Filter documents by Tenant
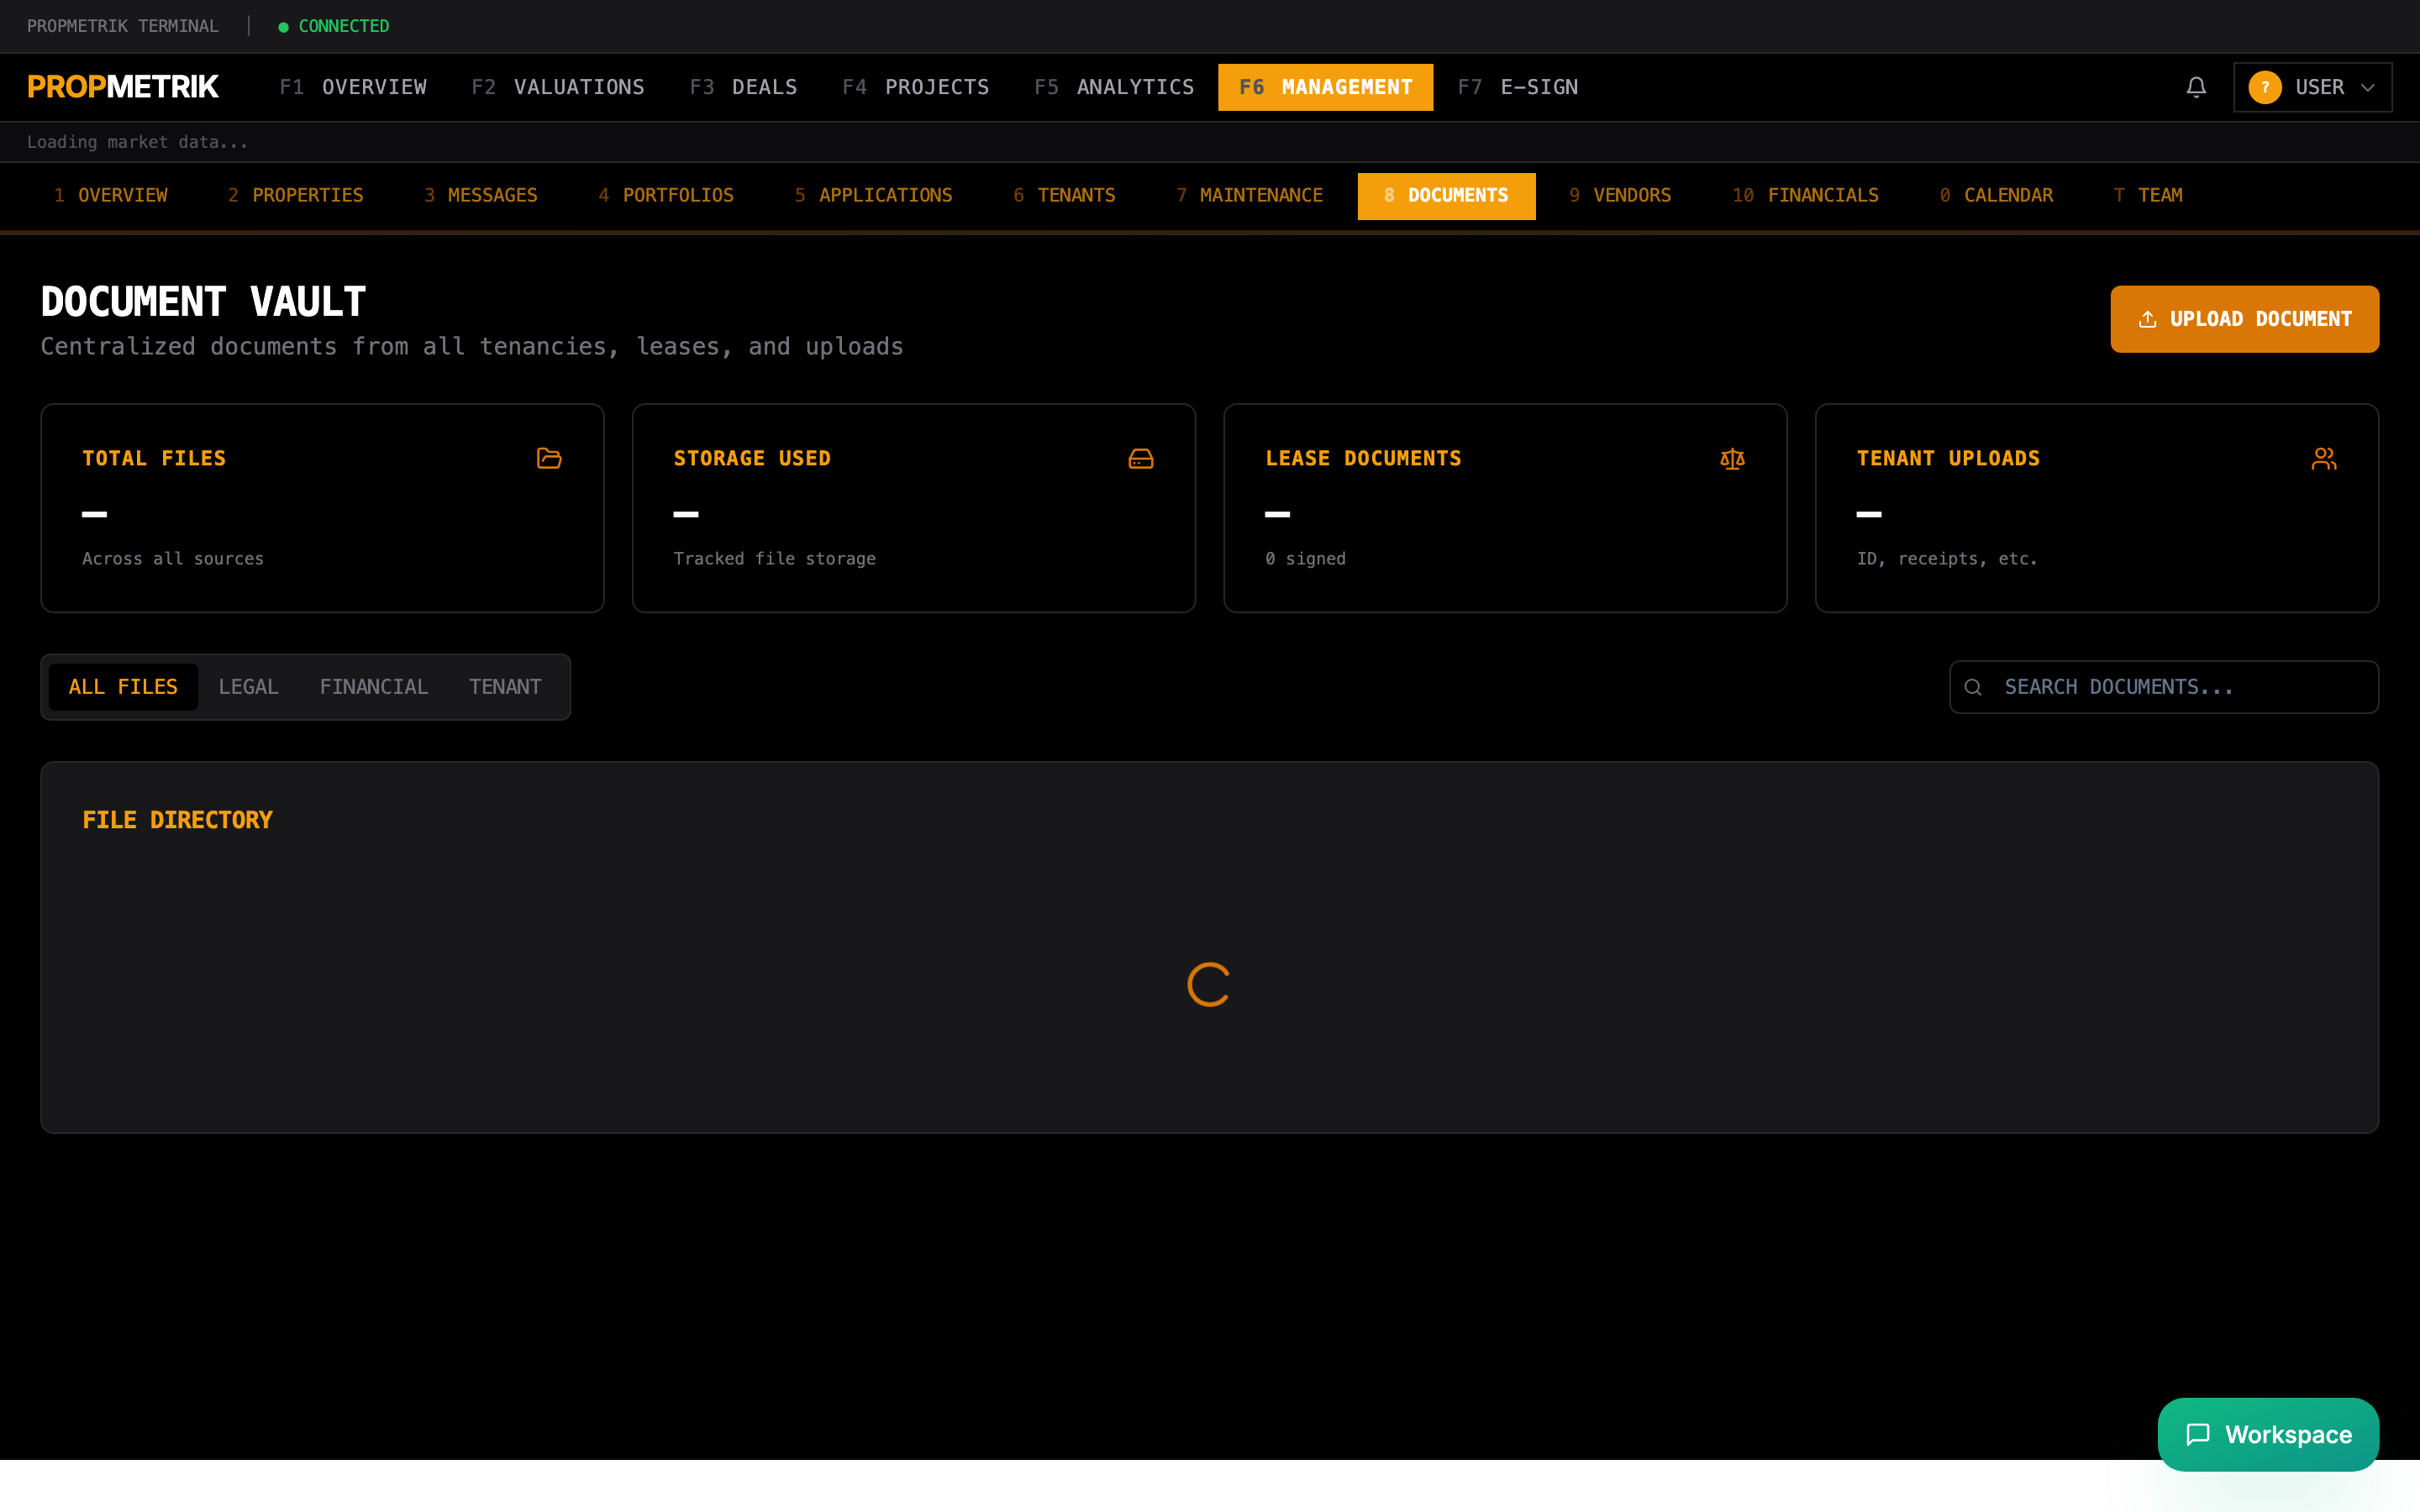 tap(505, 687)
